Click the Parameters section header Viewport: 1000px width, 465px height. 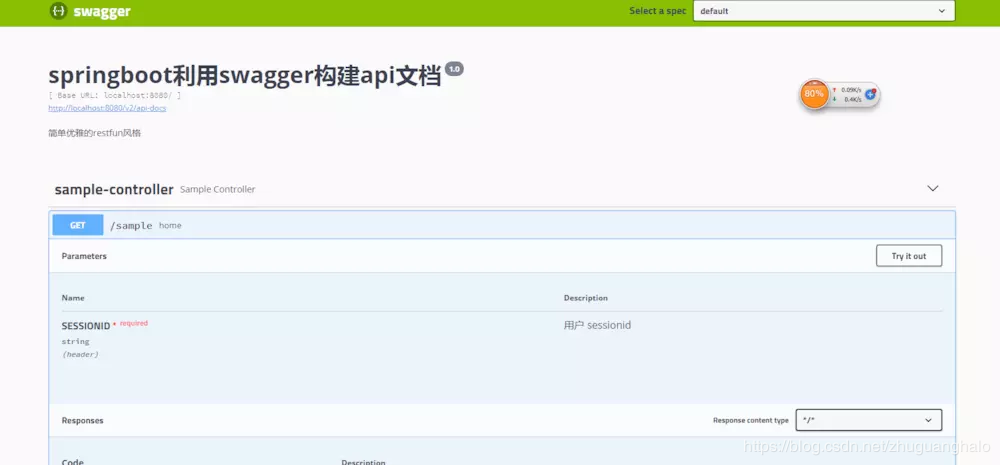[84, 256]
